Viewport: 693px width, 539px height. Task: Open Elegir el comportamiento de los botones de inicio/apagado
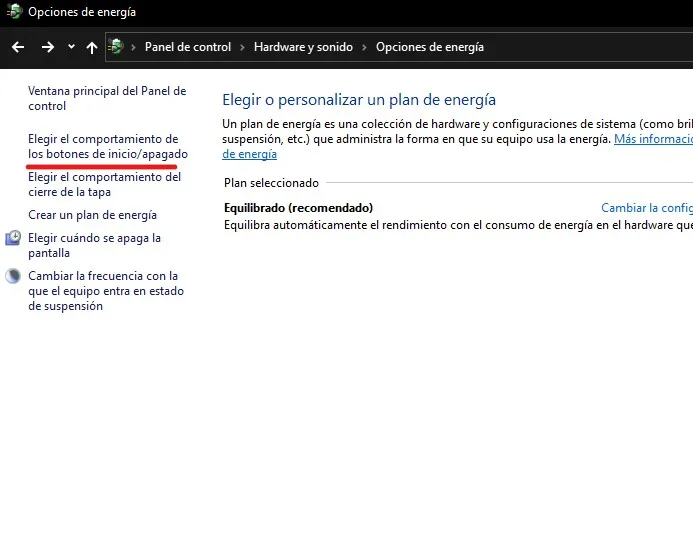(108, 146)
